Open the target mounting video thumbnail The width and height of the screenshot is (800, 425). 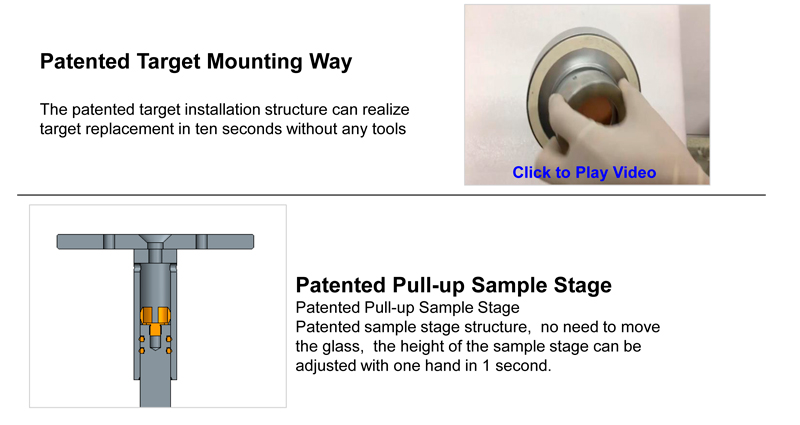click(x=587, y=95)
